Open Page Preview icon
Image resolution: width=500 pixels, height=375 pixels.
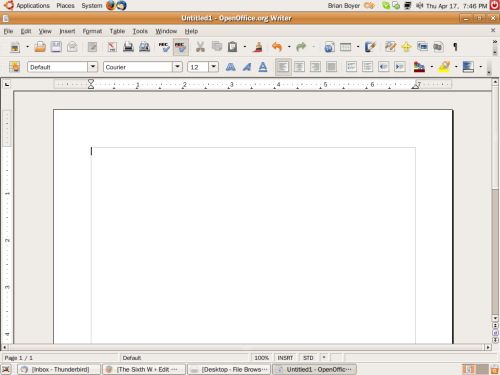pos(144,47)
